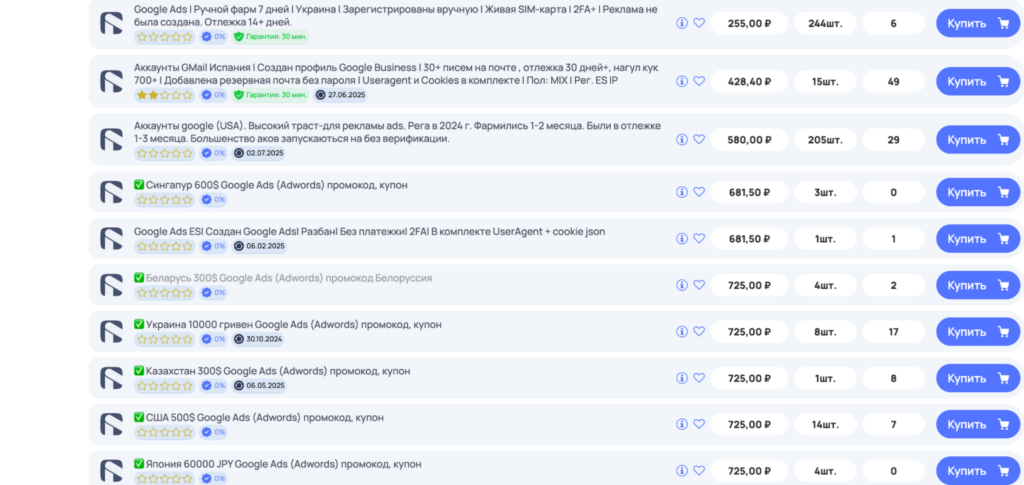
Task: Heart the Аккаунты google (USA) listing
Action: (699, 140)
